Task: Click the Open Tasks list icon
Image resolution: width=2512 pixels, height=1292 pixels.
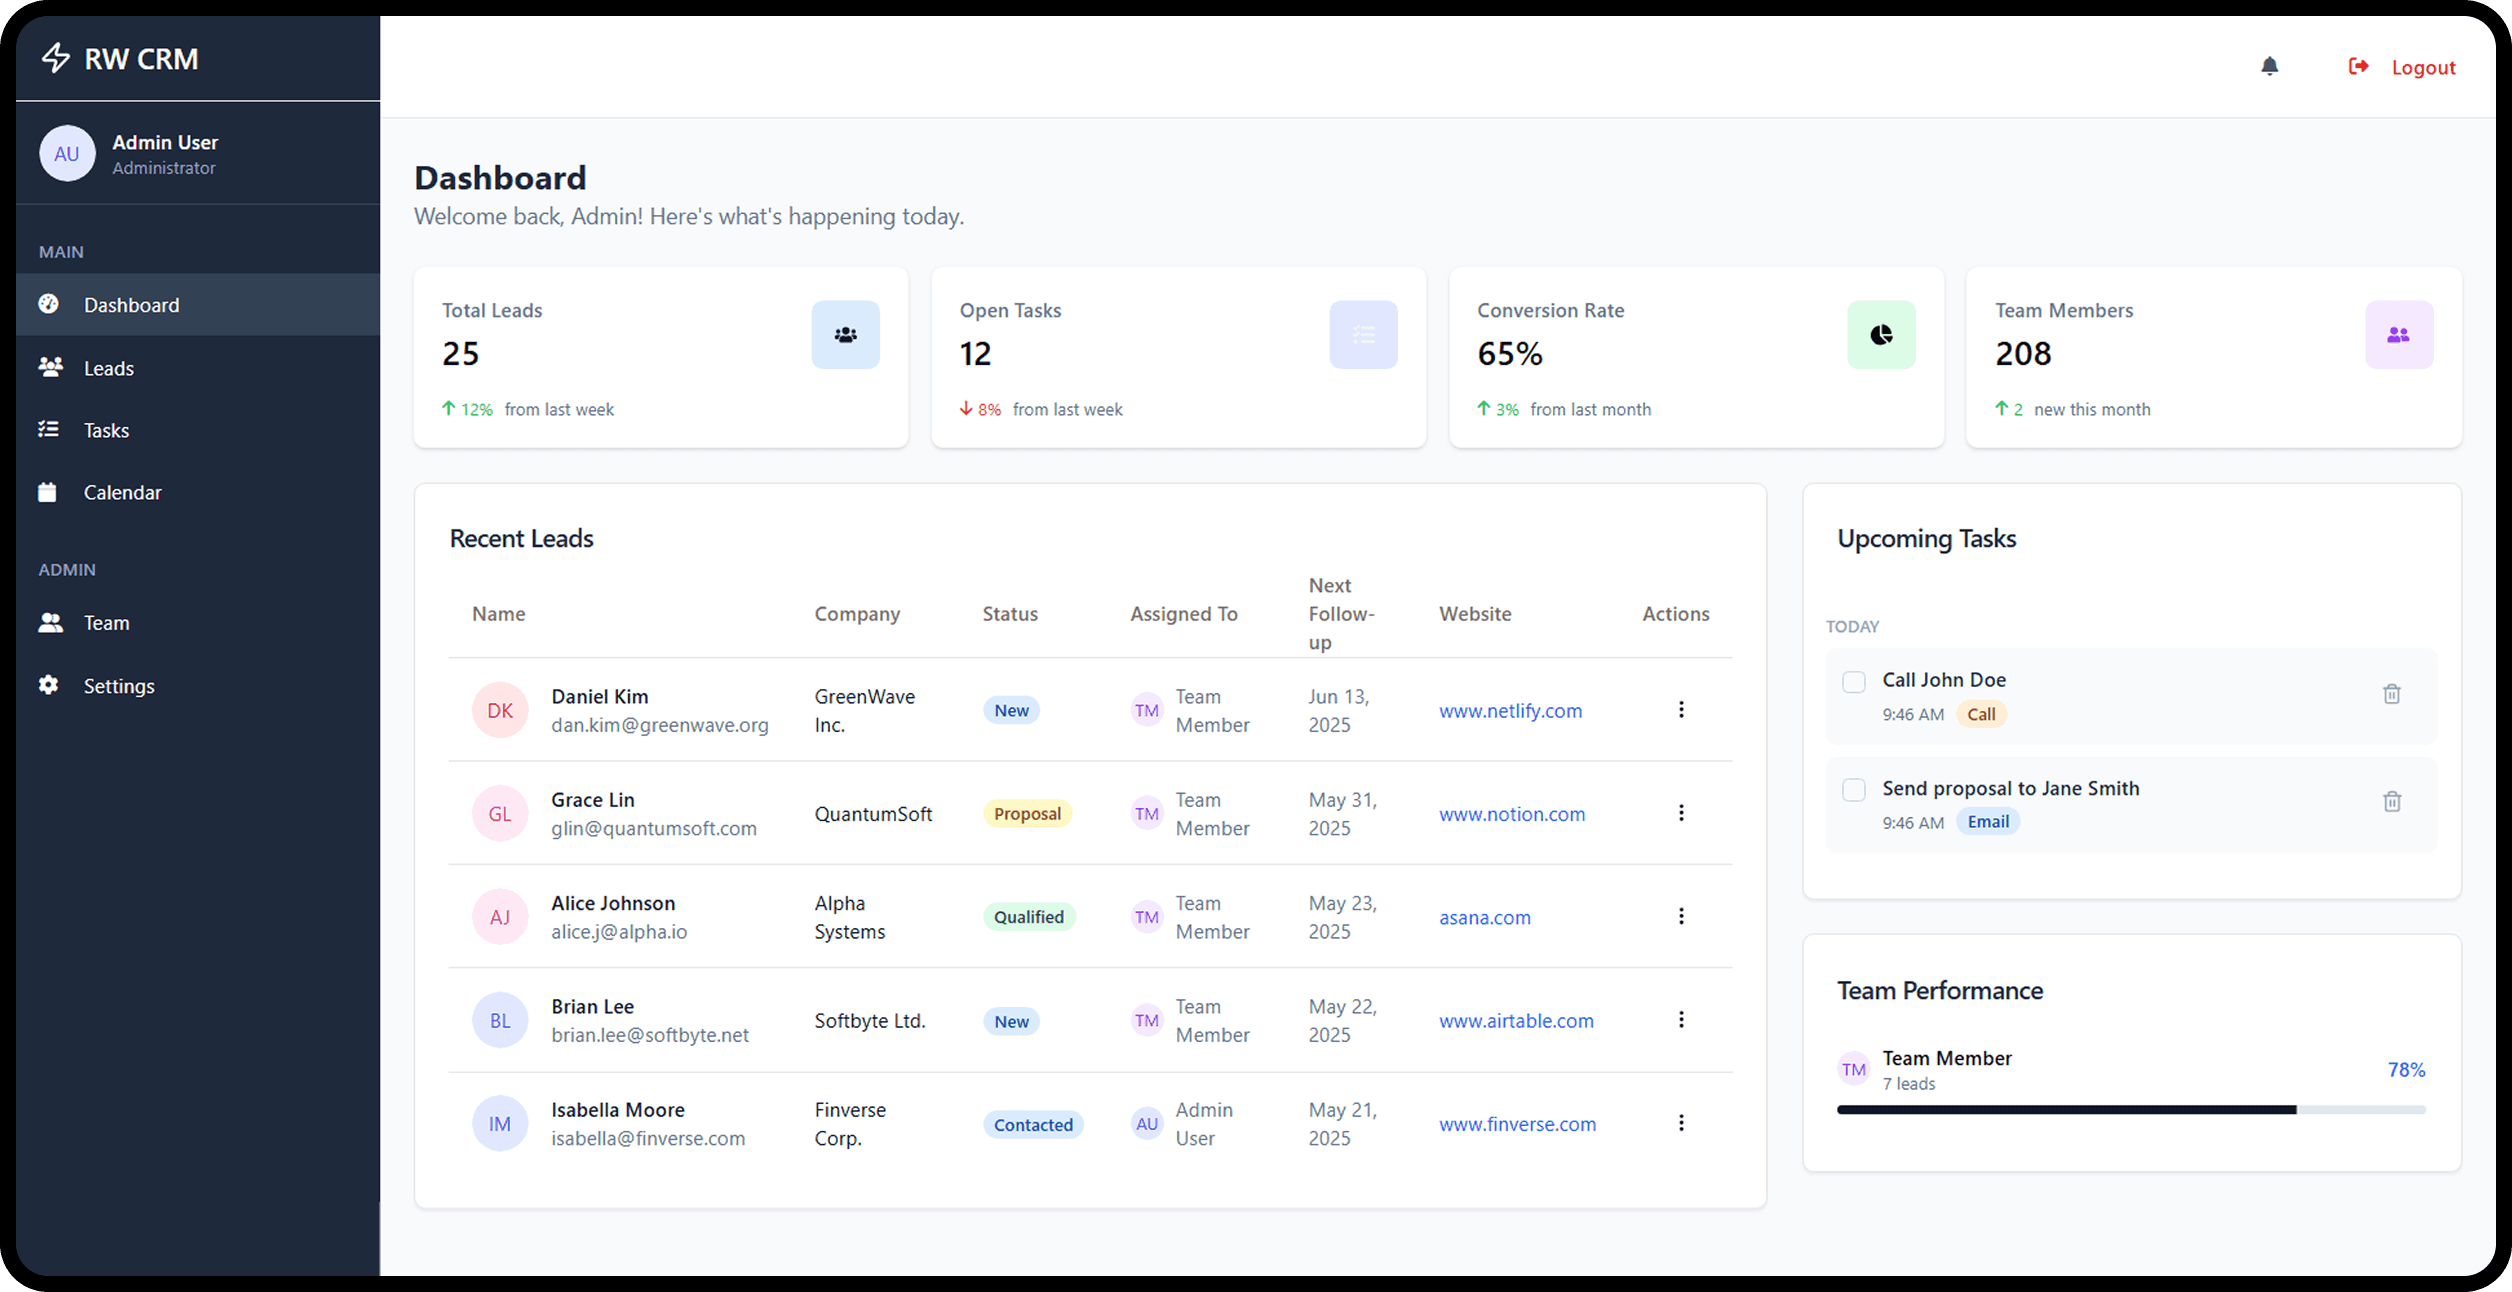Action: click(x=1363, y=335)
